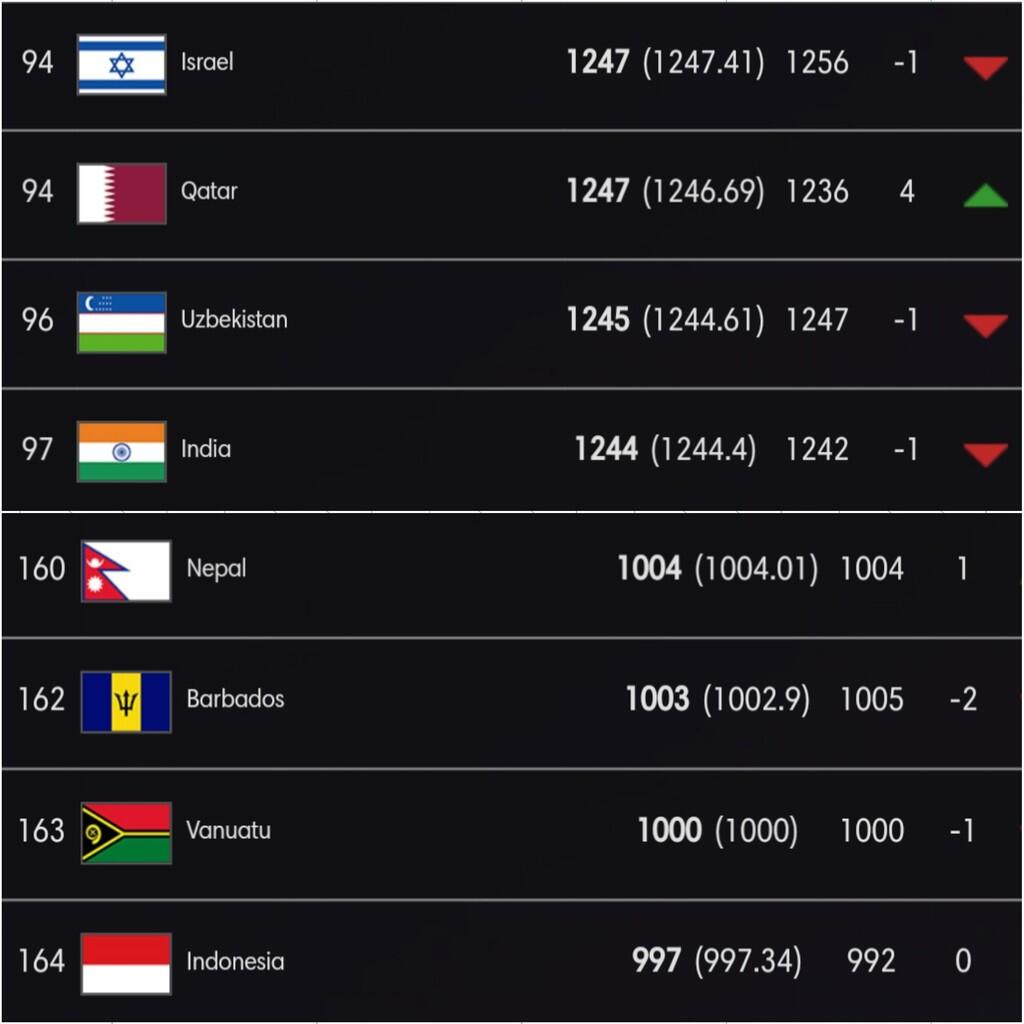The height and width of the screenshot is (1024, 1024).
Task: Click the Qatar flag icon
Action: [x=121, y=193]
